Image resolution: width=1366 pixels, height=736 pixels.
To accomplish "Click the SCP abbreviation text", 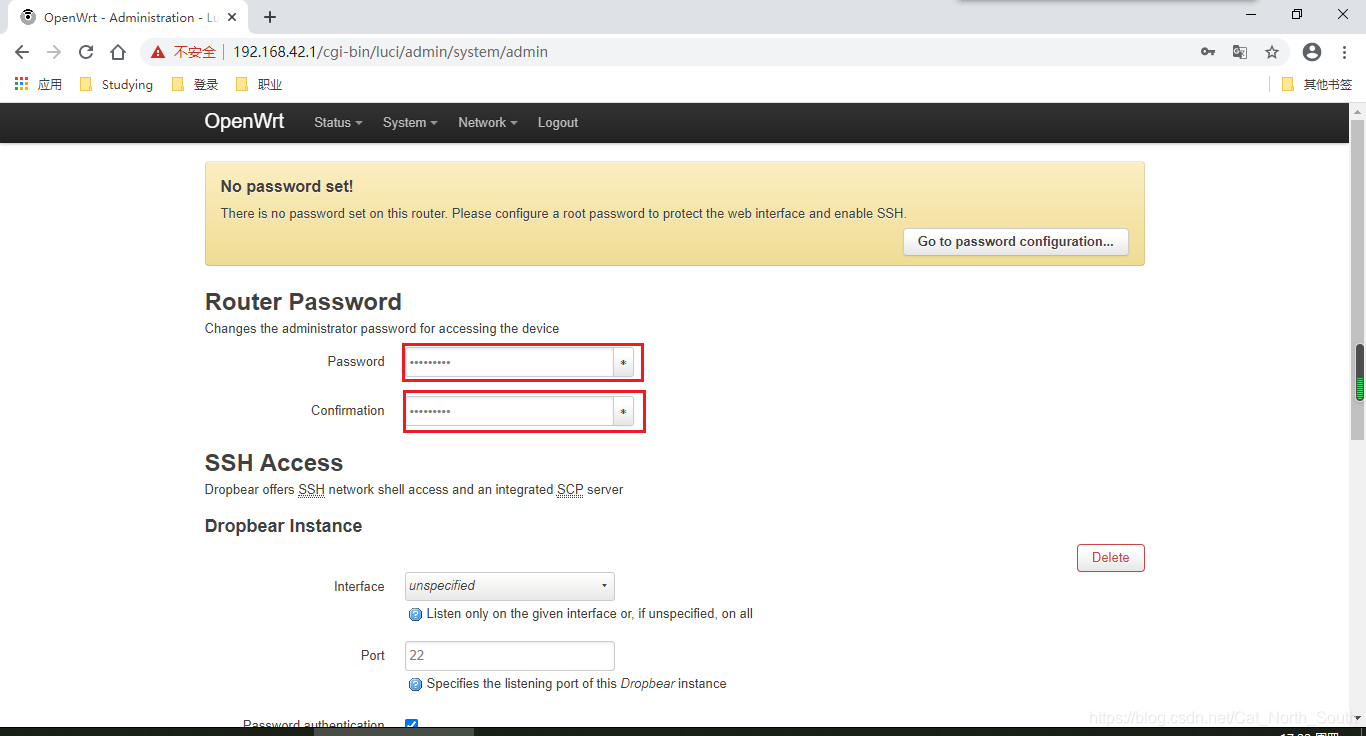I will [570, 490].
